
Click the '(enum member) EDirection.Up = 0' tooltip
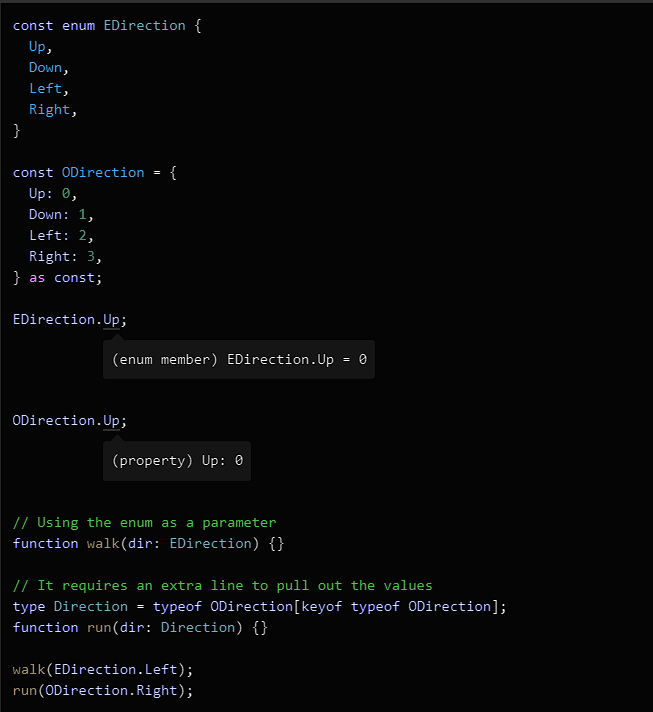click(x=238, y=359)
